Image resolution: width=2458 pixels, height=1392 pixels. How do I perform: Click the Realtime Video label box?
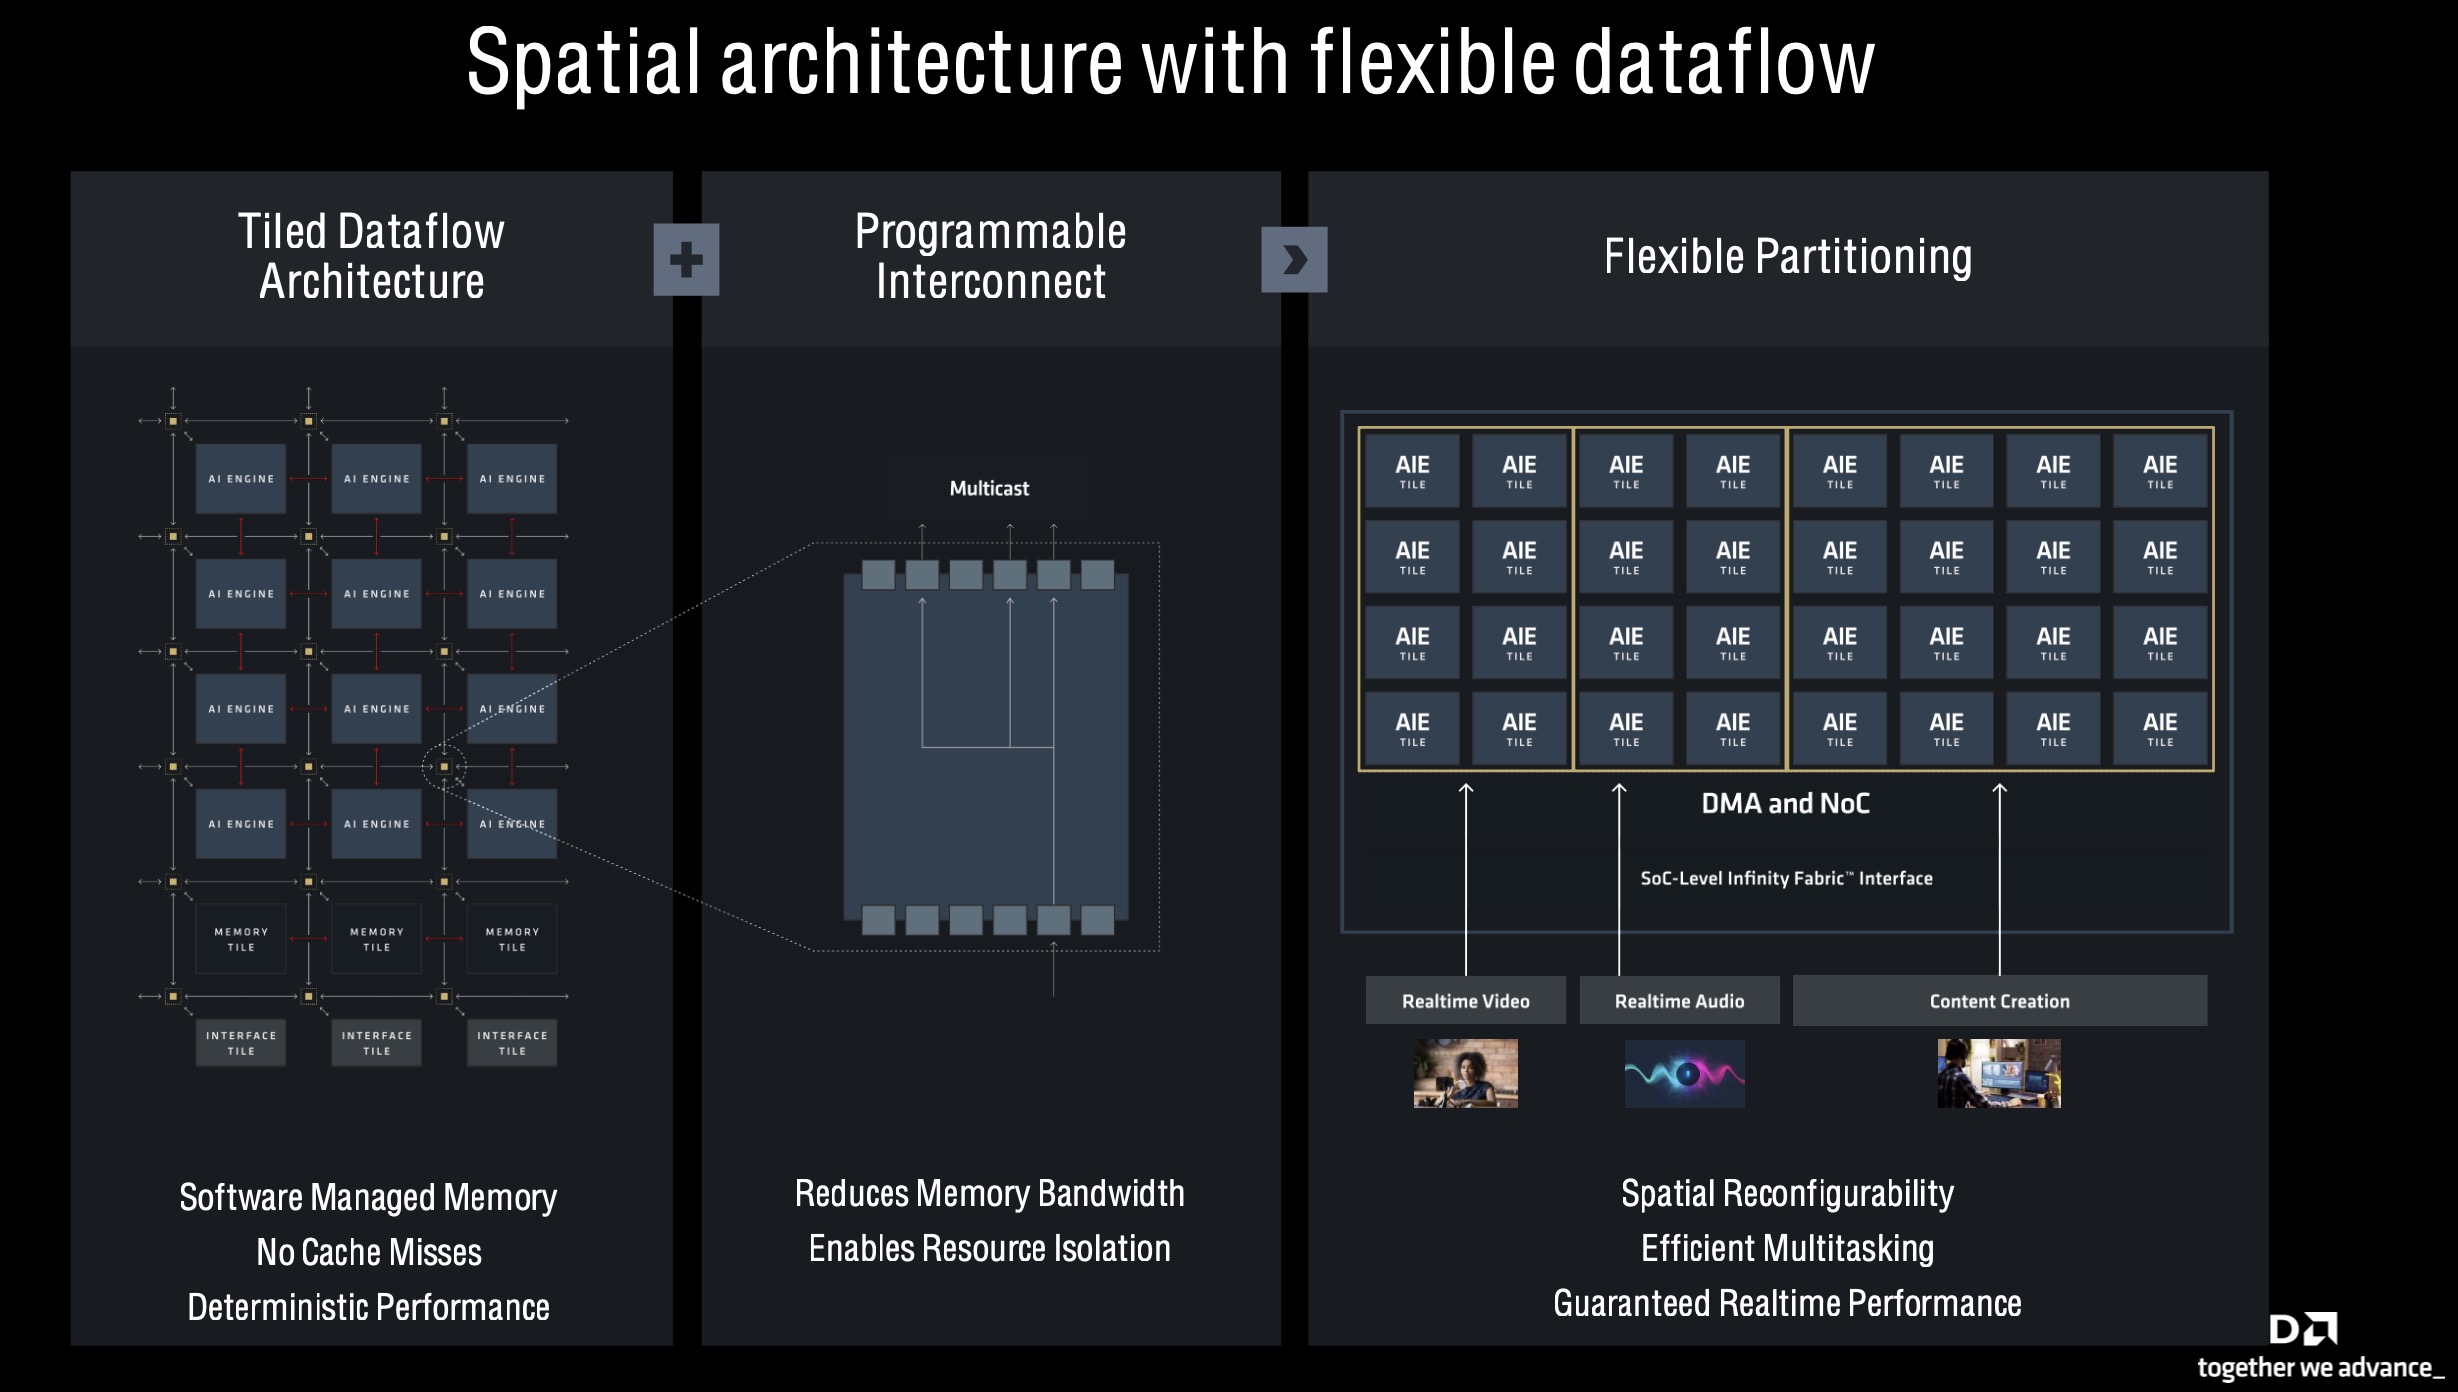click(x=1465, y=1001)
